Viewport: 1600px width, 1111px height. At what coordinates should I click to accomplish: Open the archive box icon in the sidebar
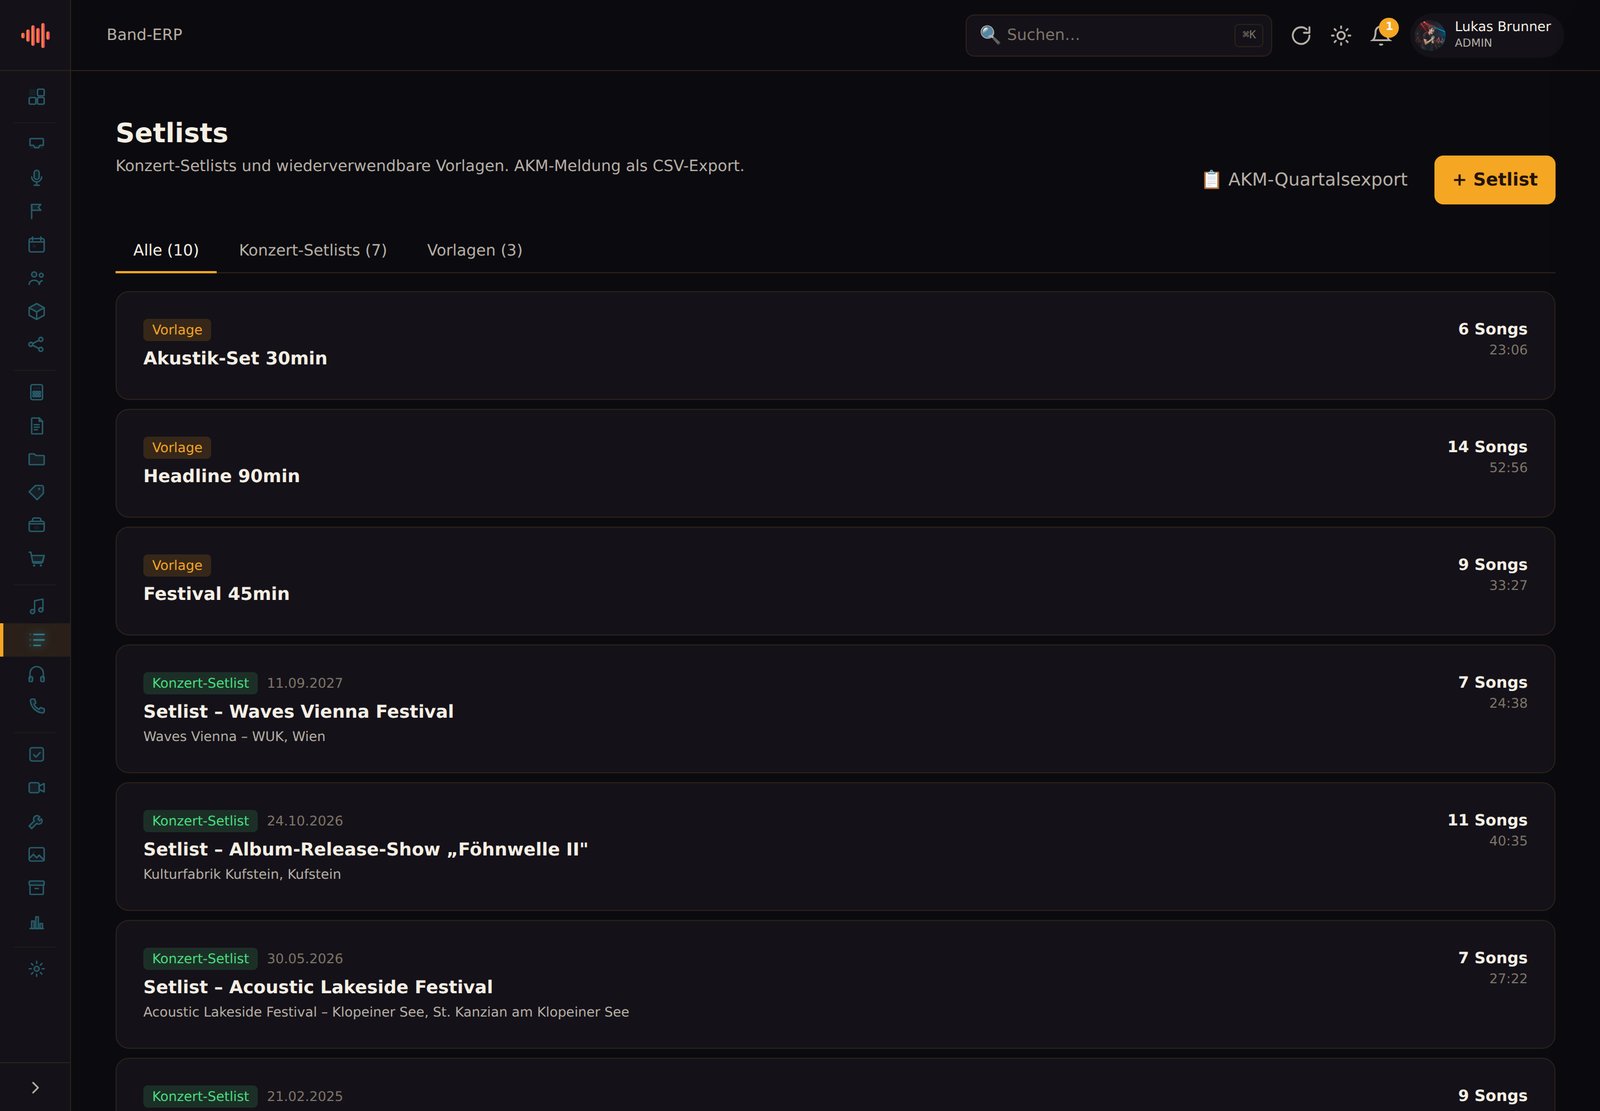36,888
